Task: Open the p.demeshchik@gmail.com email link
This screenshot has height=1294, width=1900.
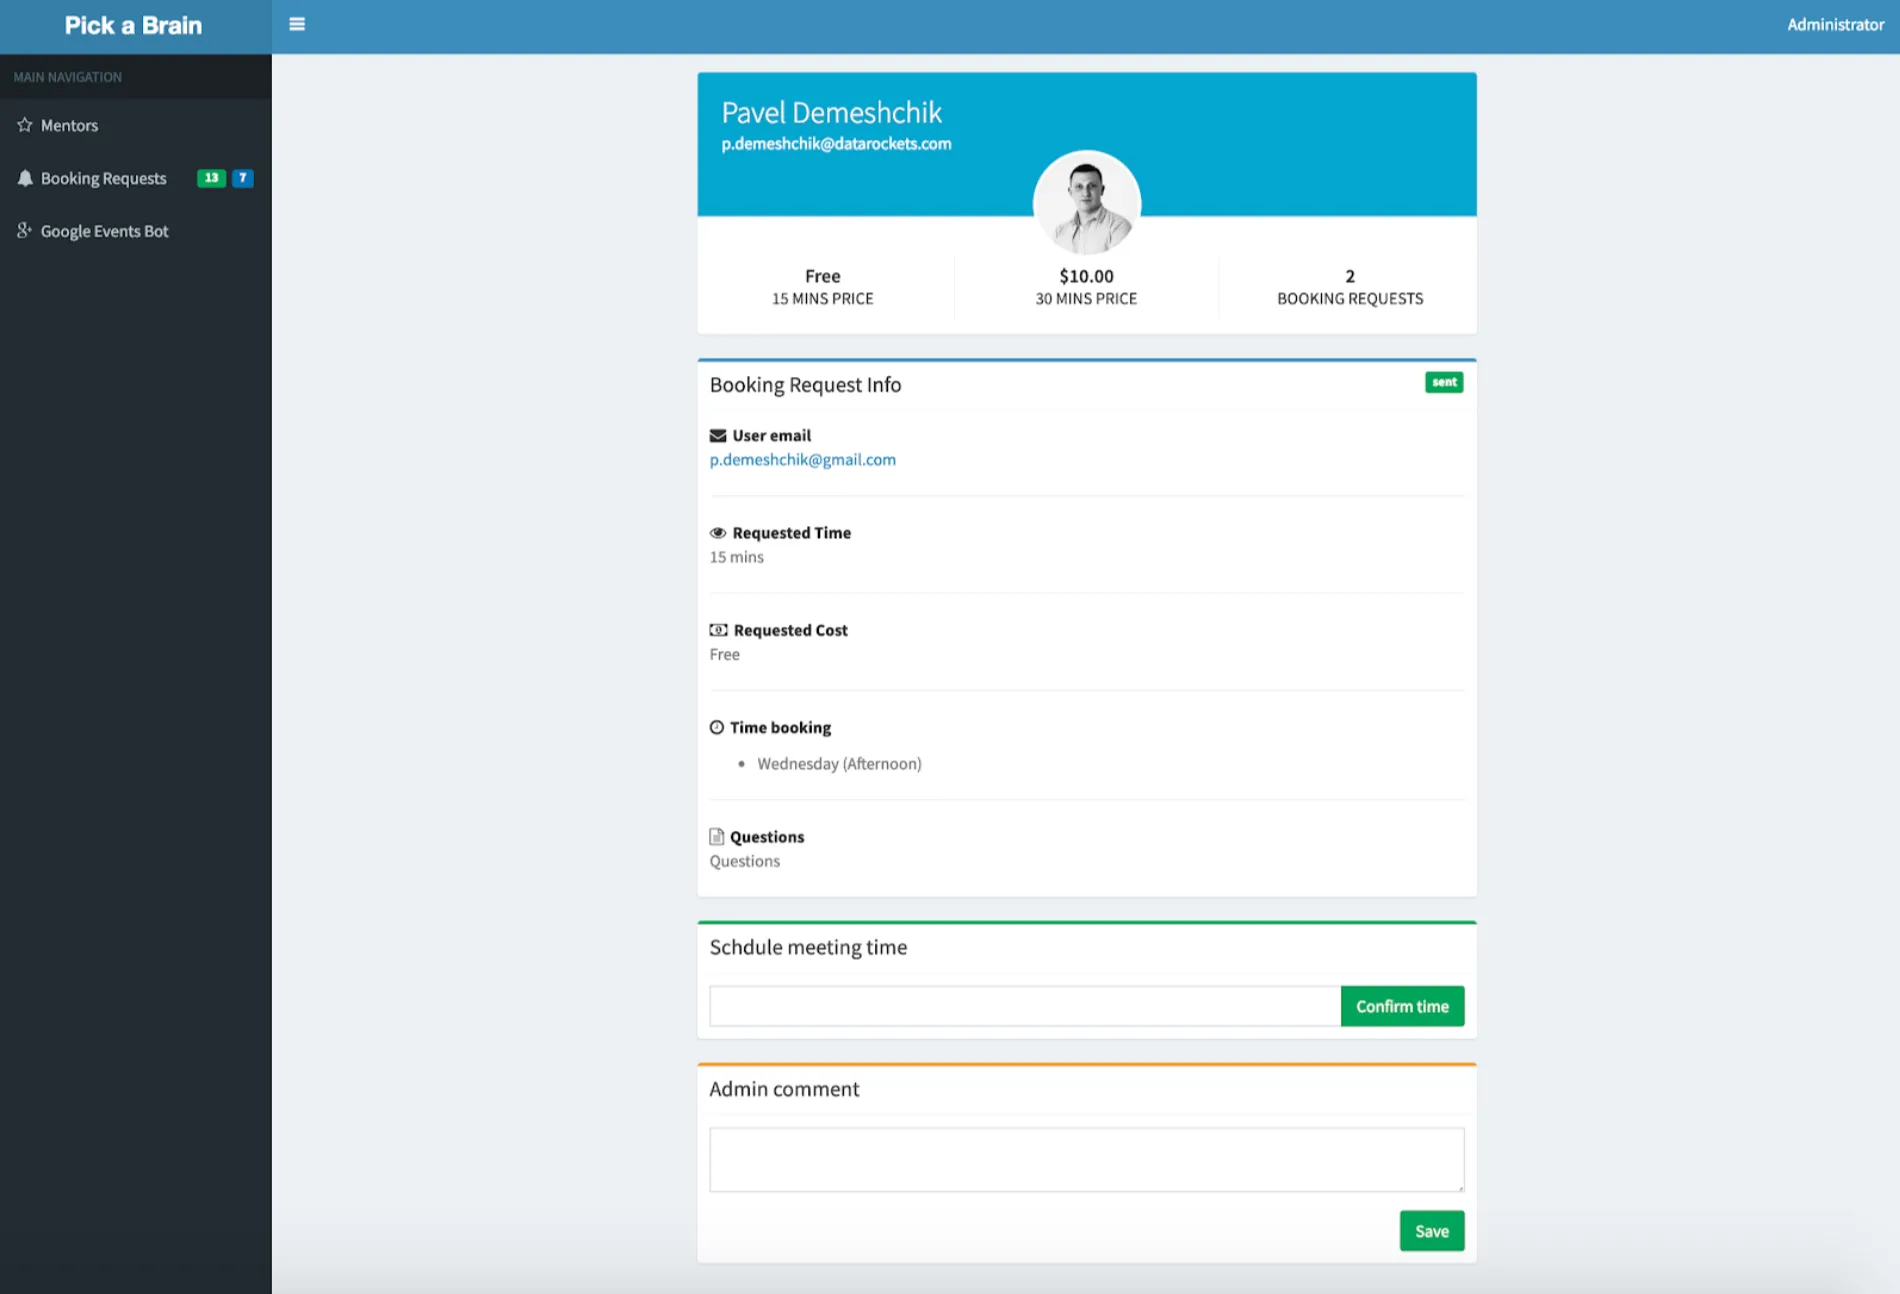Action: click(x=802, y=459)
